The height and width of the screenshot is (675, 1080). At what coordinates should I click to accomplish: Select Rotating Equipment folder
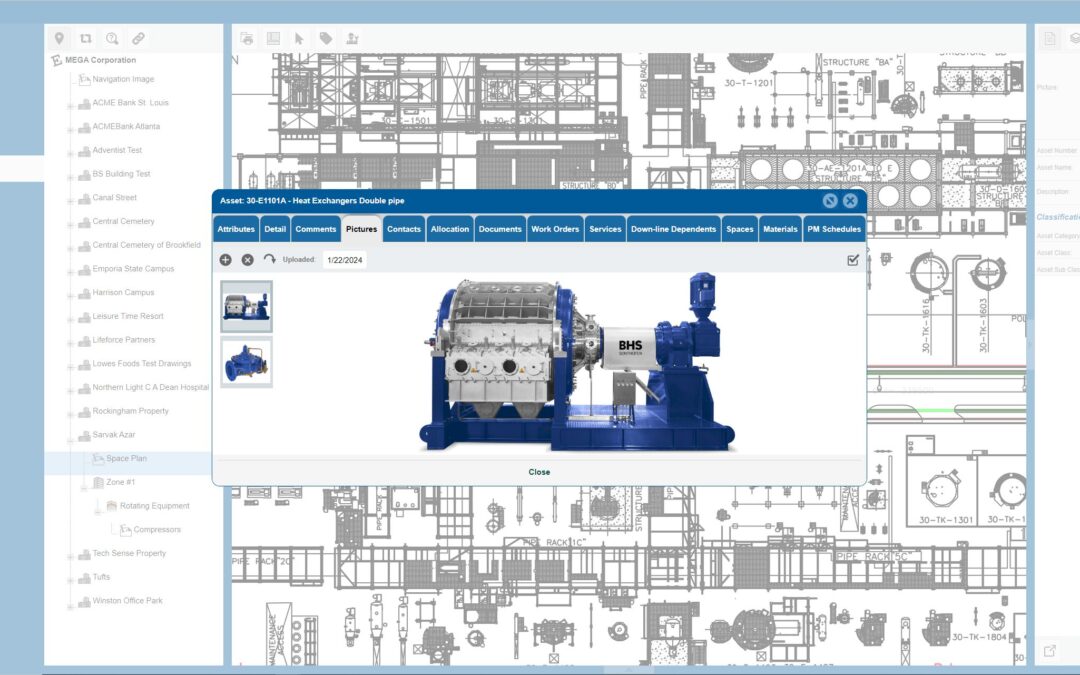click(x=154, y=506)
